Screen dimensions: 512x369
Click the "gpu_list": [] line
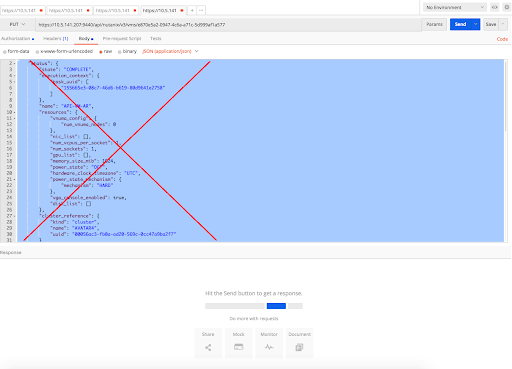tap(70, 155)
